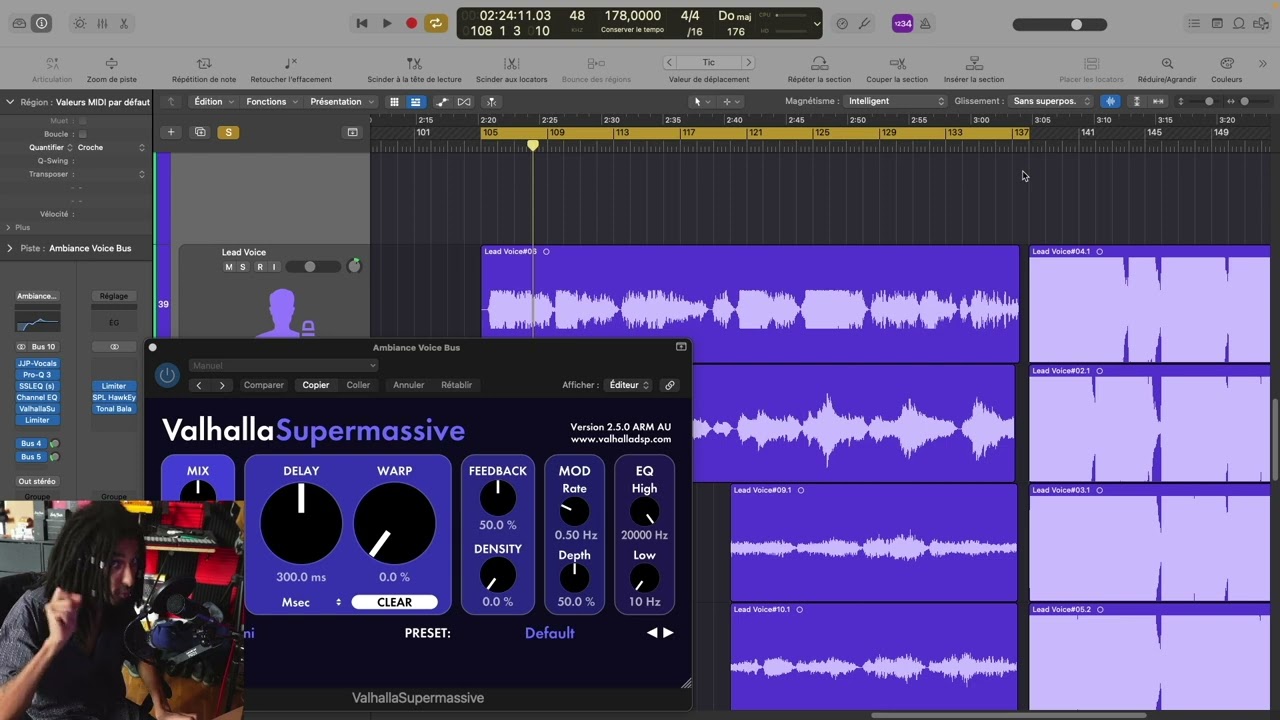Collapse the Région Valeurs MIDI par défaut section
This screenshot has width=1280, height=720.
pos(10,101)
